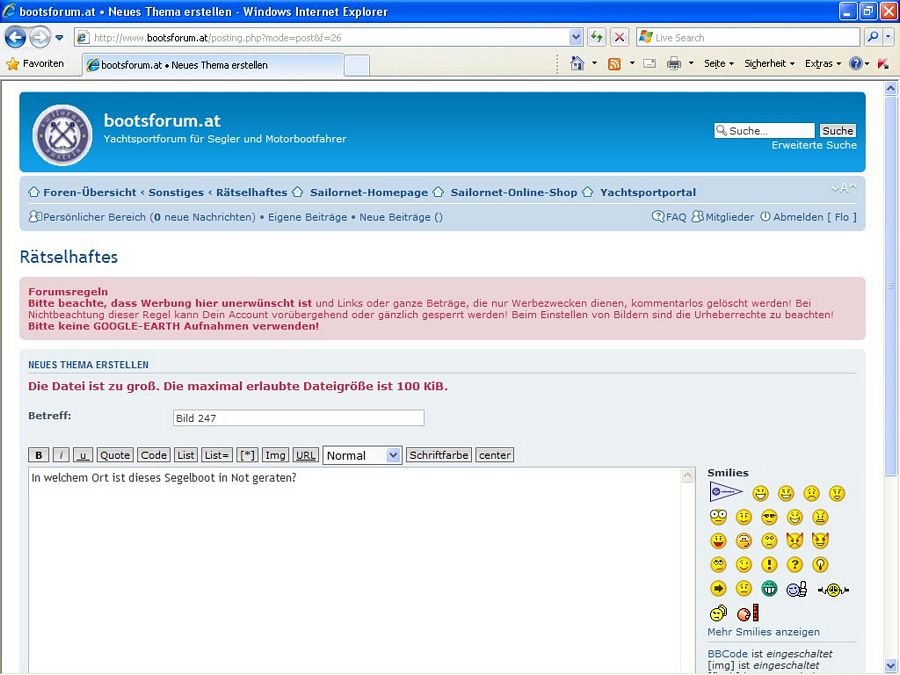900x675 pixels.
Task: Click the IE Home icon
Action: [x=577, y=64]
